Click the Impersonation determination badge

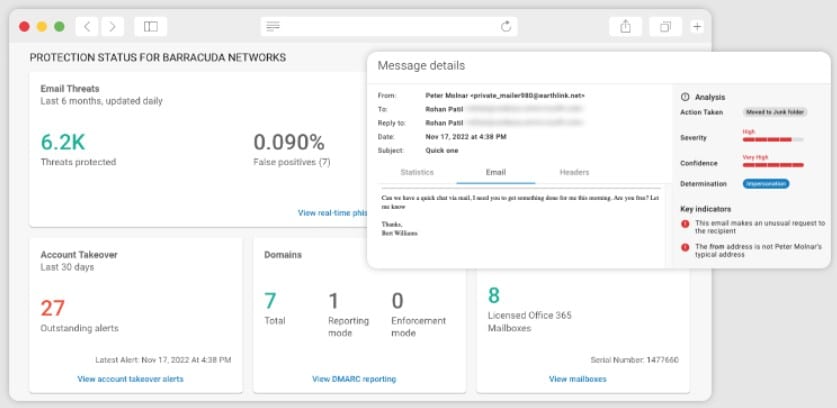pyautogui.click(x=766, y=184)
